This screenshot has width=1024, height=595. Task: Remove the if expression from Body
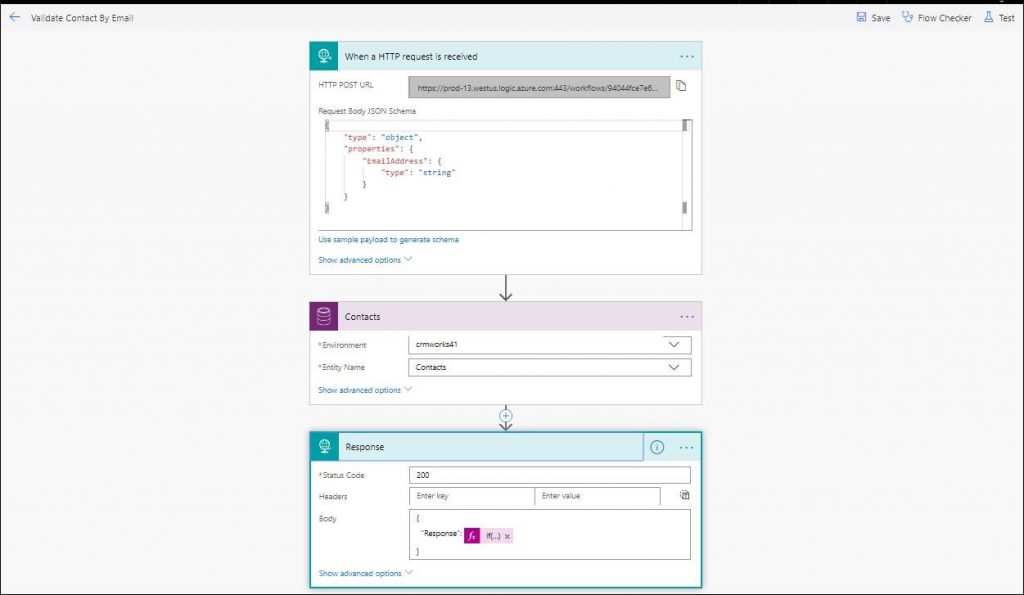(506, 536)
